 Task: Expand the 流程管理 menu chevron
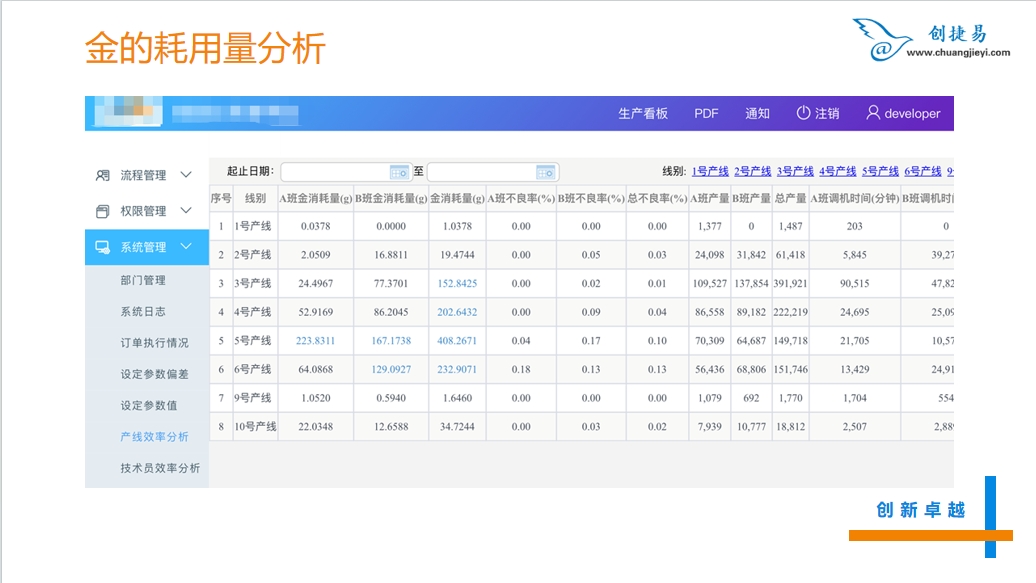(x=186, y=175)
